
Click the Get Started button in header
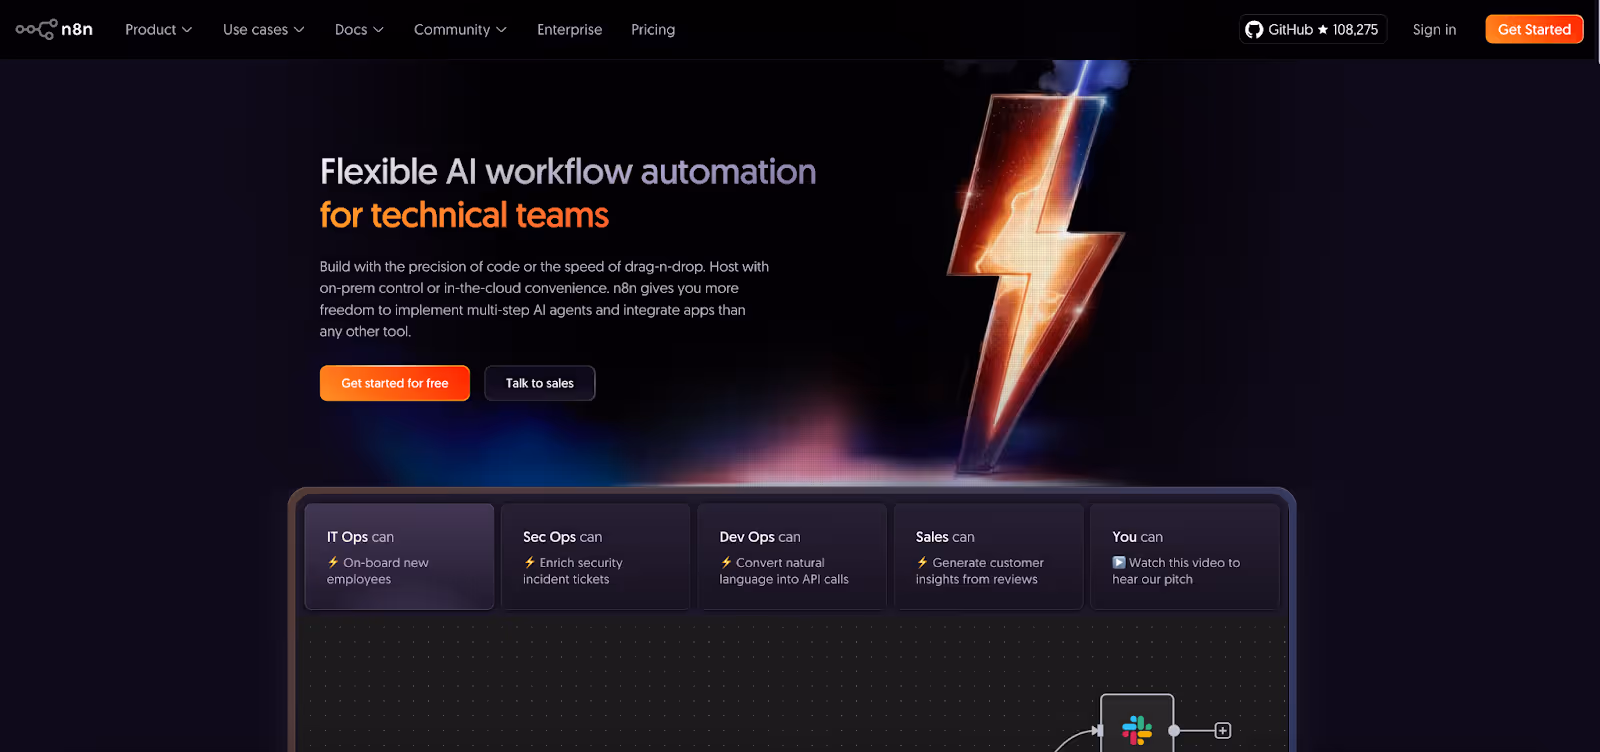pyautogui.click(x=1534, y=29)
